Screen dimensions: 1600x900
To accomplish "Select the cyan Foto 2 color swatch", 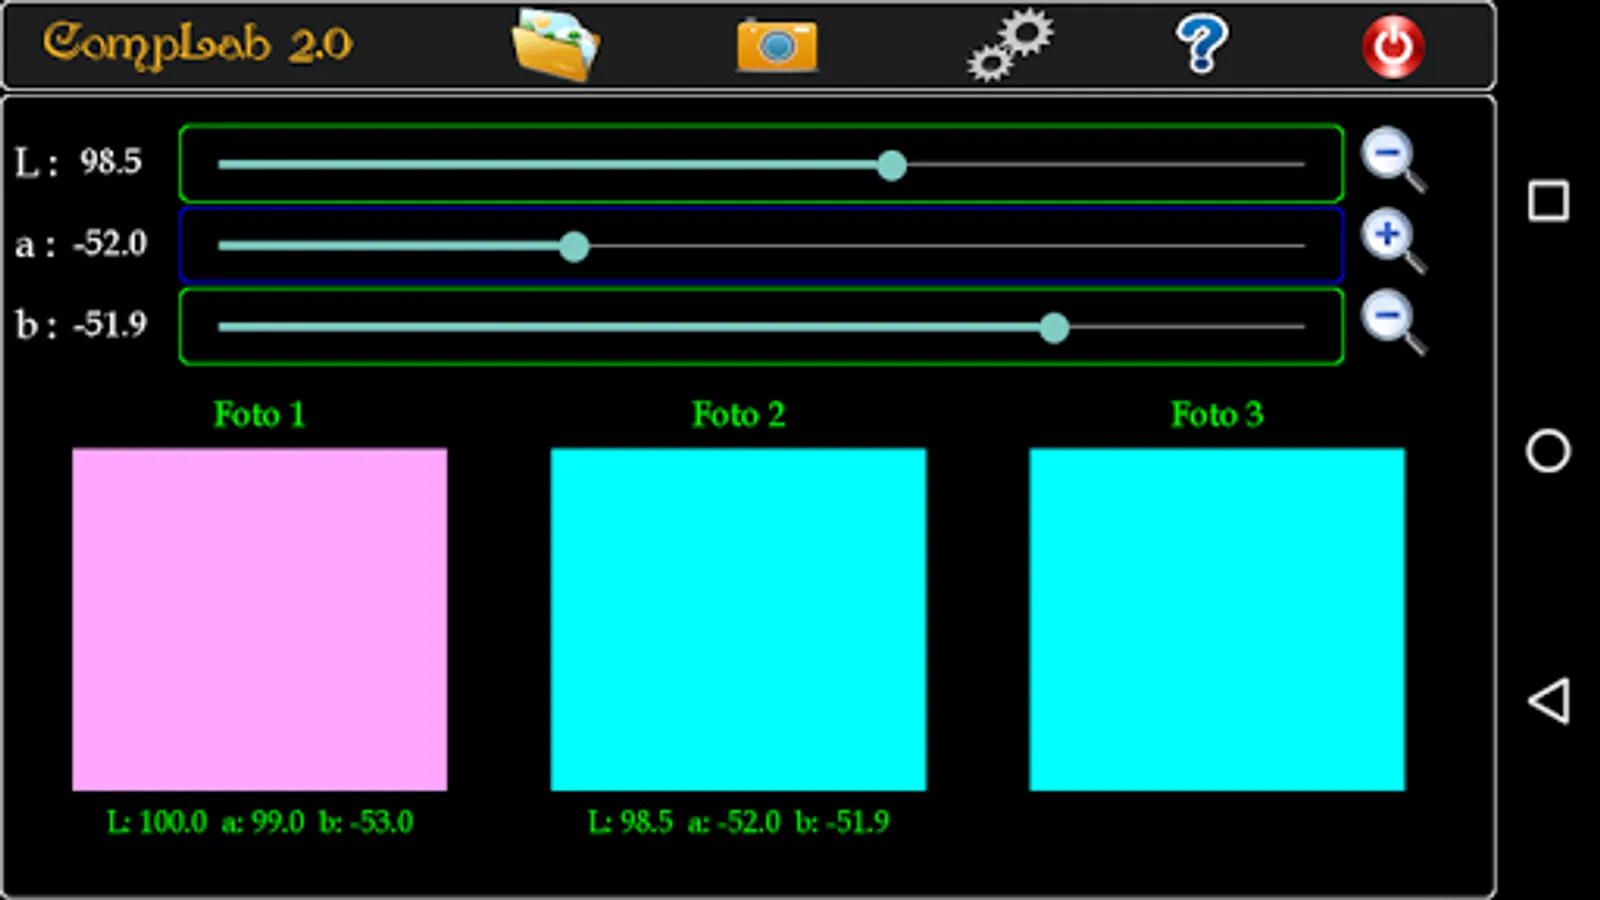I will (x=738, y=619).
